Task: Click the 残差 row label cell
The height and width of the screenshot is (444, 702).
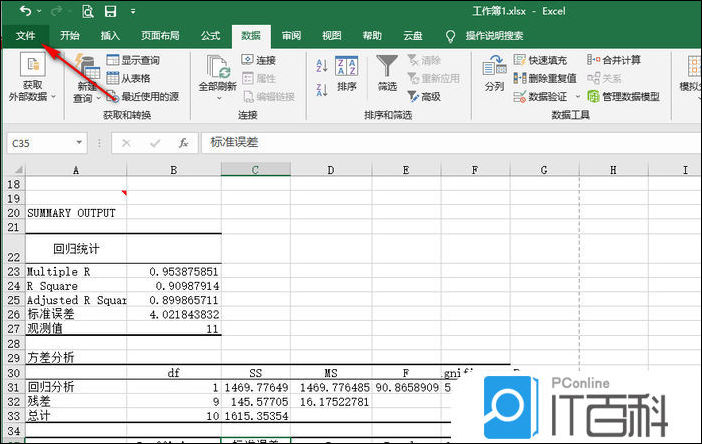Action: tap(76, 401)
